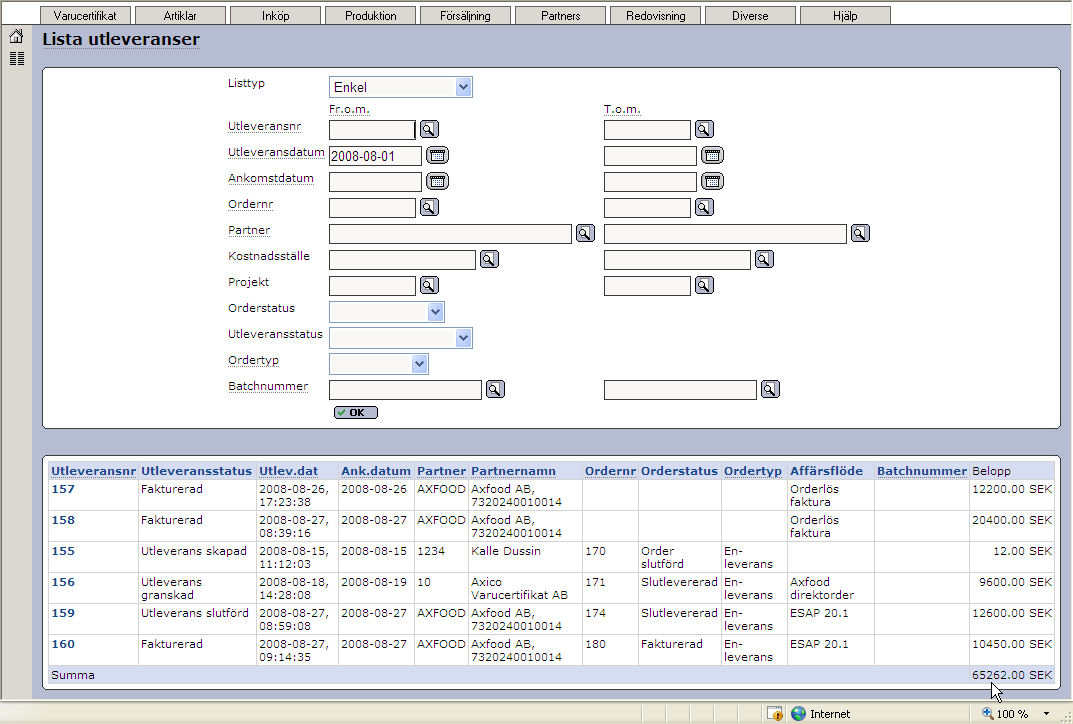Look up Projekt from value
The height and width of the screenshot is (724, 1073).
[429, 285]
